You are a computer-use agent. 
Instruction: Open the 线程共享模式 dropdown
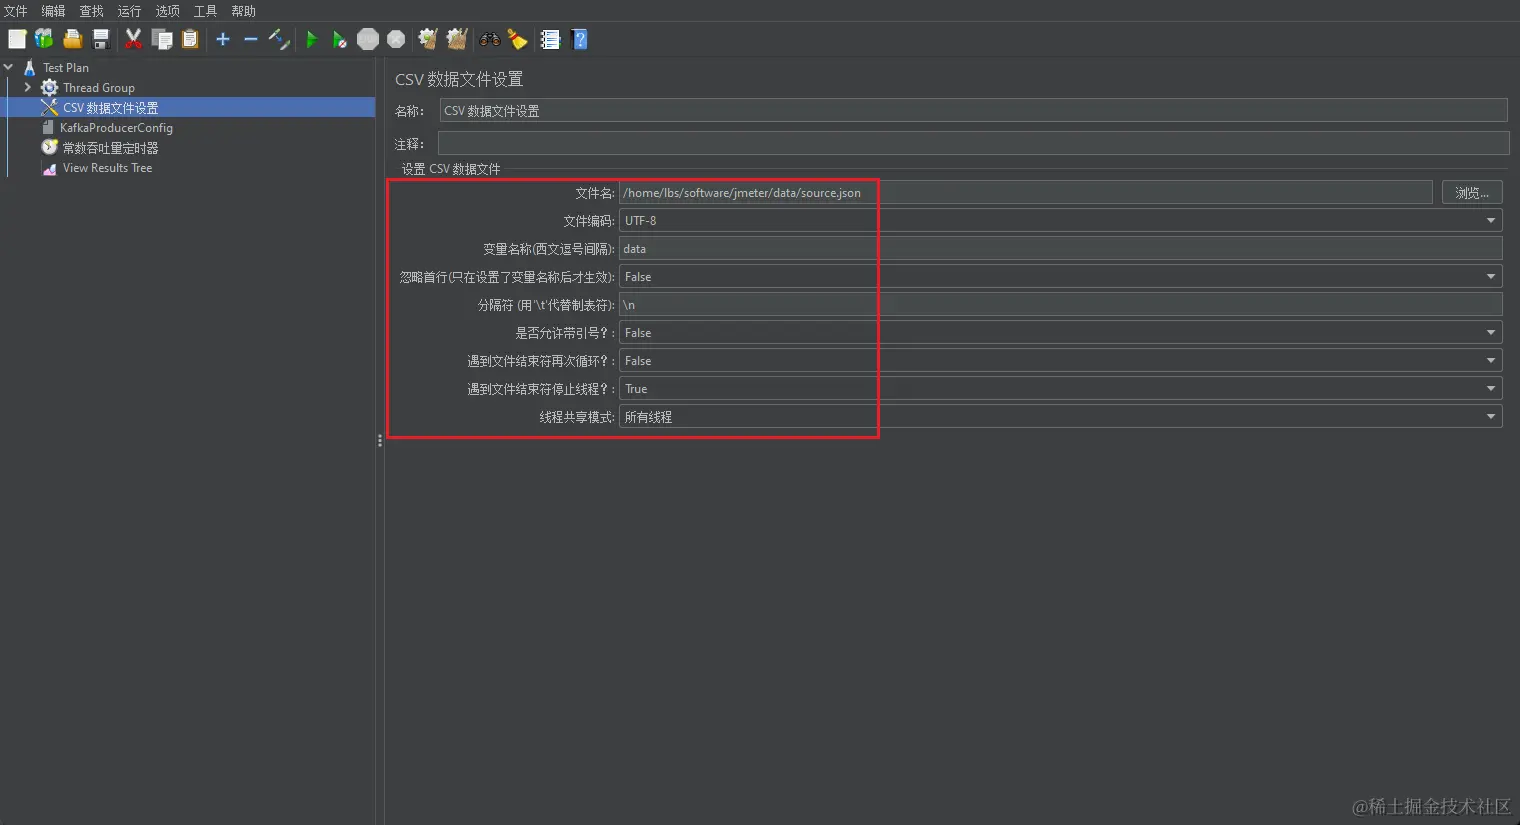1061,416
